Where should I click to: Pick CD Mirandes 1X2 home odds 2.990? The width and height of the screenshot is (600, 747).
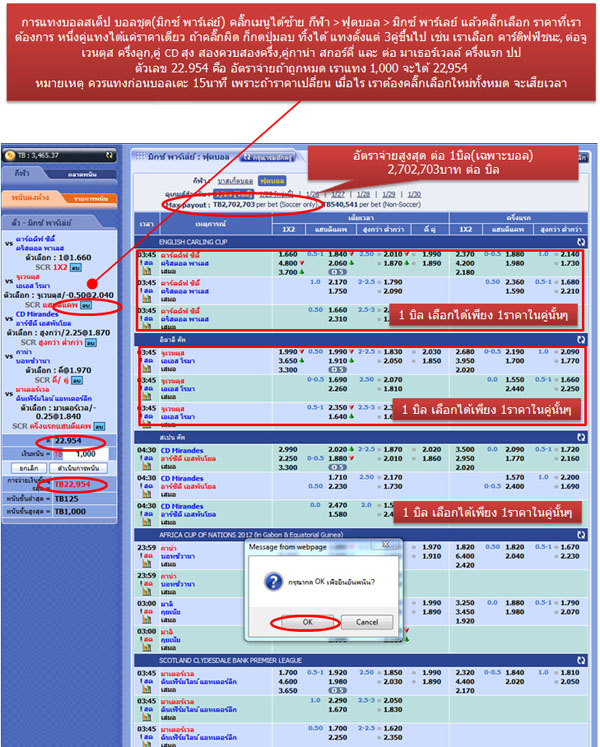[x=287, y=450]
